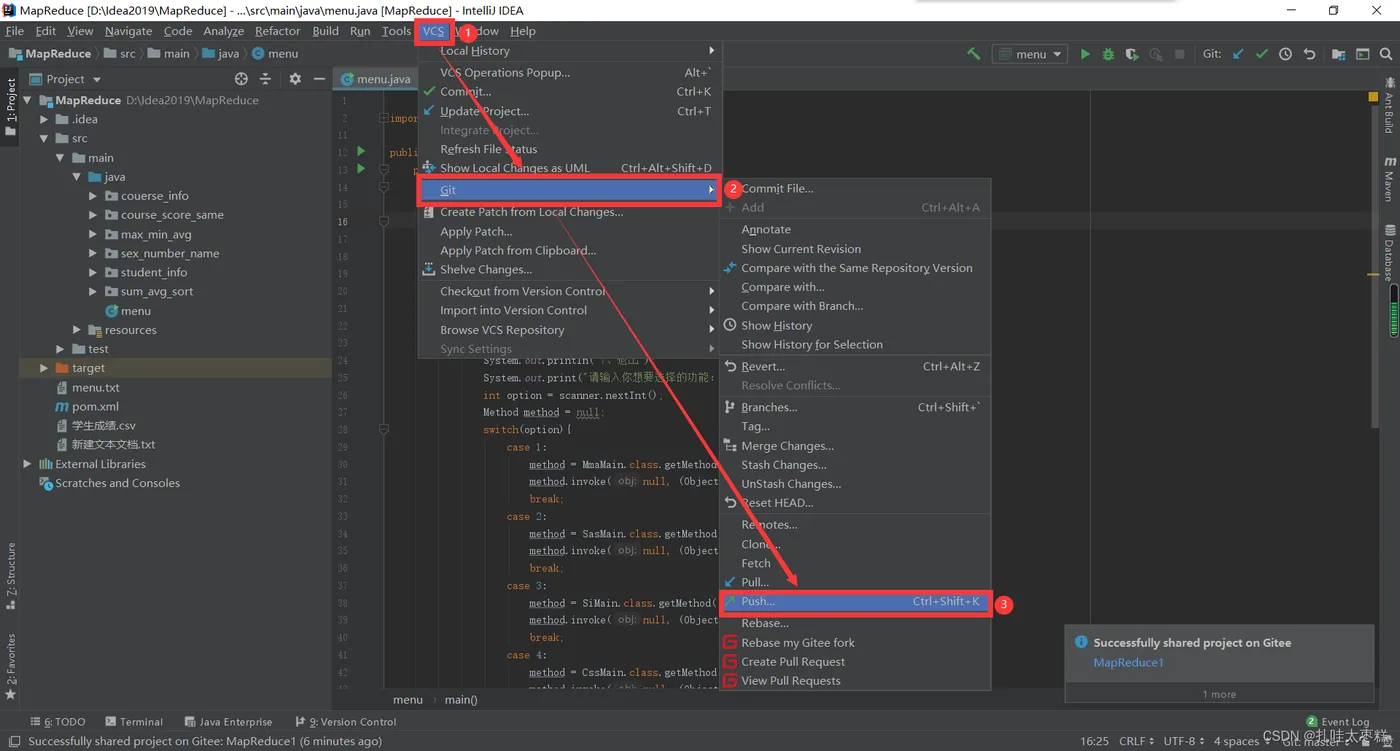Open the menu run configuration dropdown
1400x751 pixels.
(x=1029, y=54)
